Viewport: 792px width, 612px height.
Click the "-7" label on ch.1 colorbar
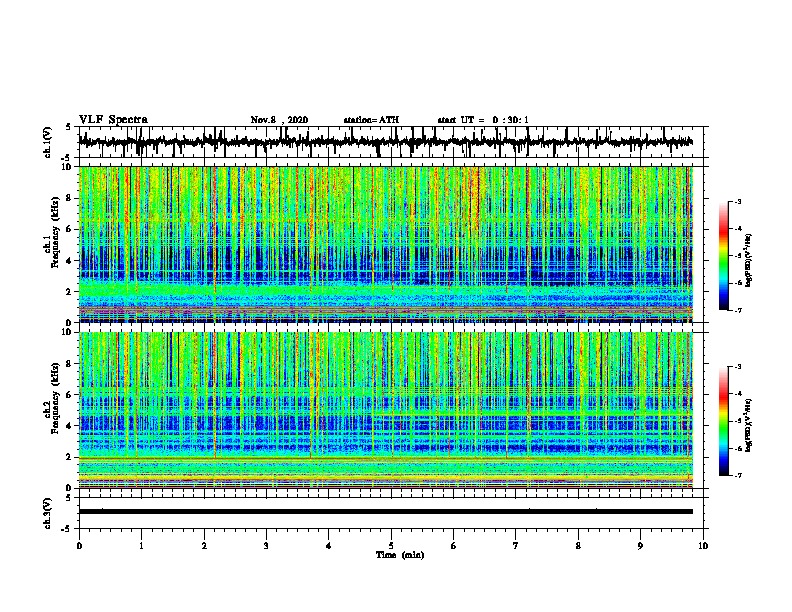(x=737, y=310)
